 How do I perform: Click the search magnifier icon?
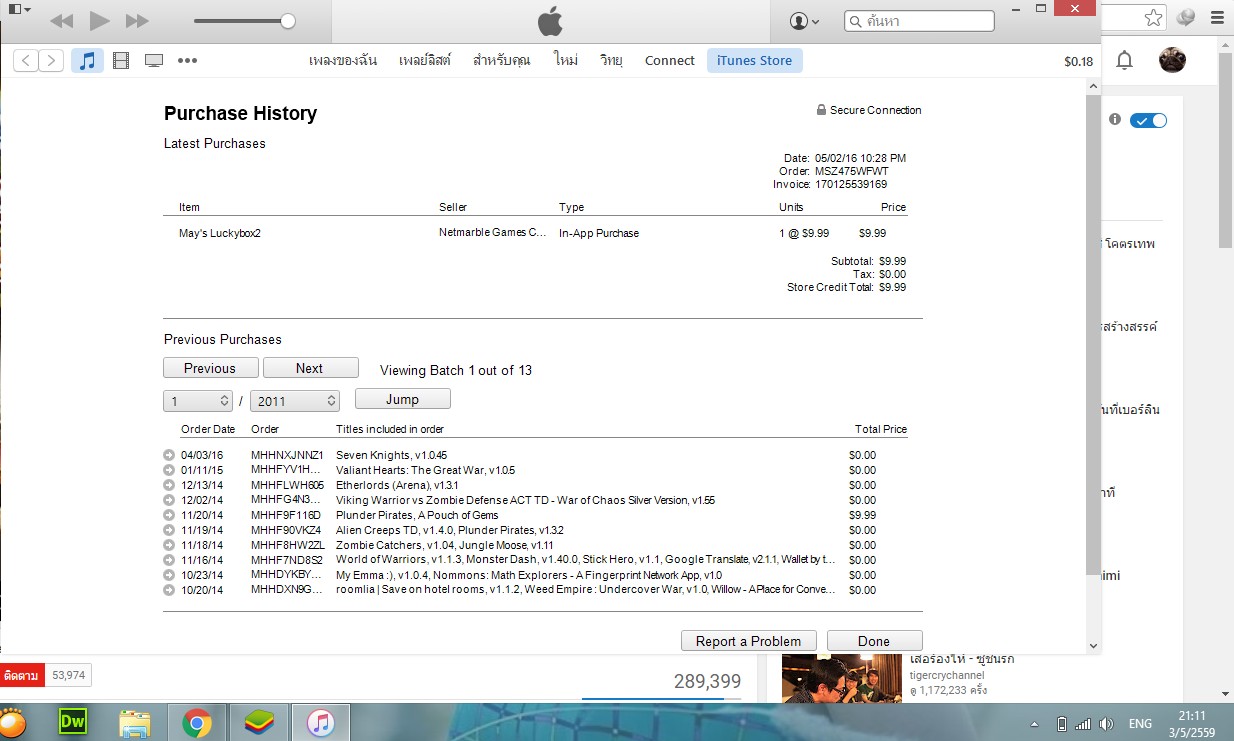click(855, 20)
